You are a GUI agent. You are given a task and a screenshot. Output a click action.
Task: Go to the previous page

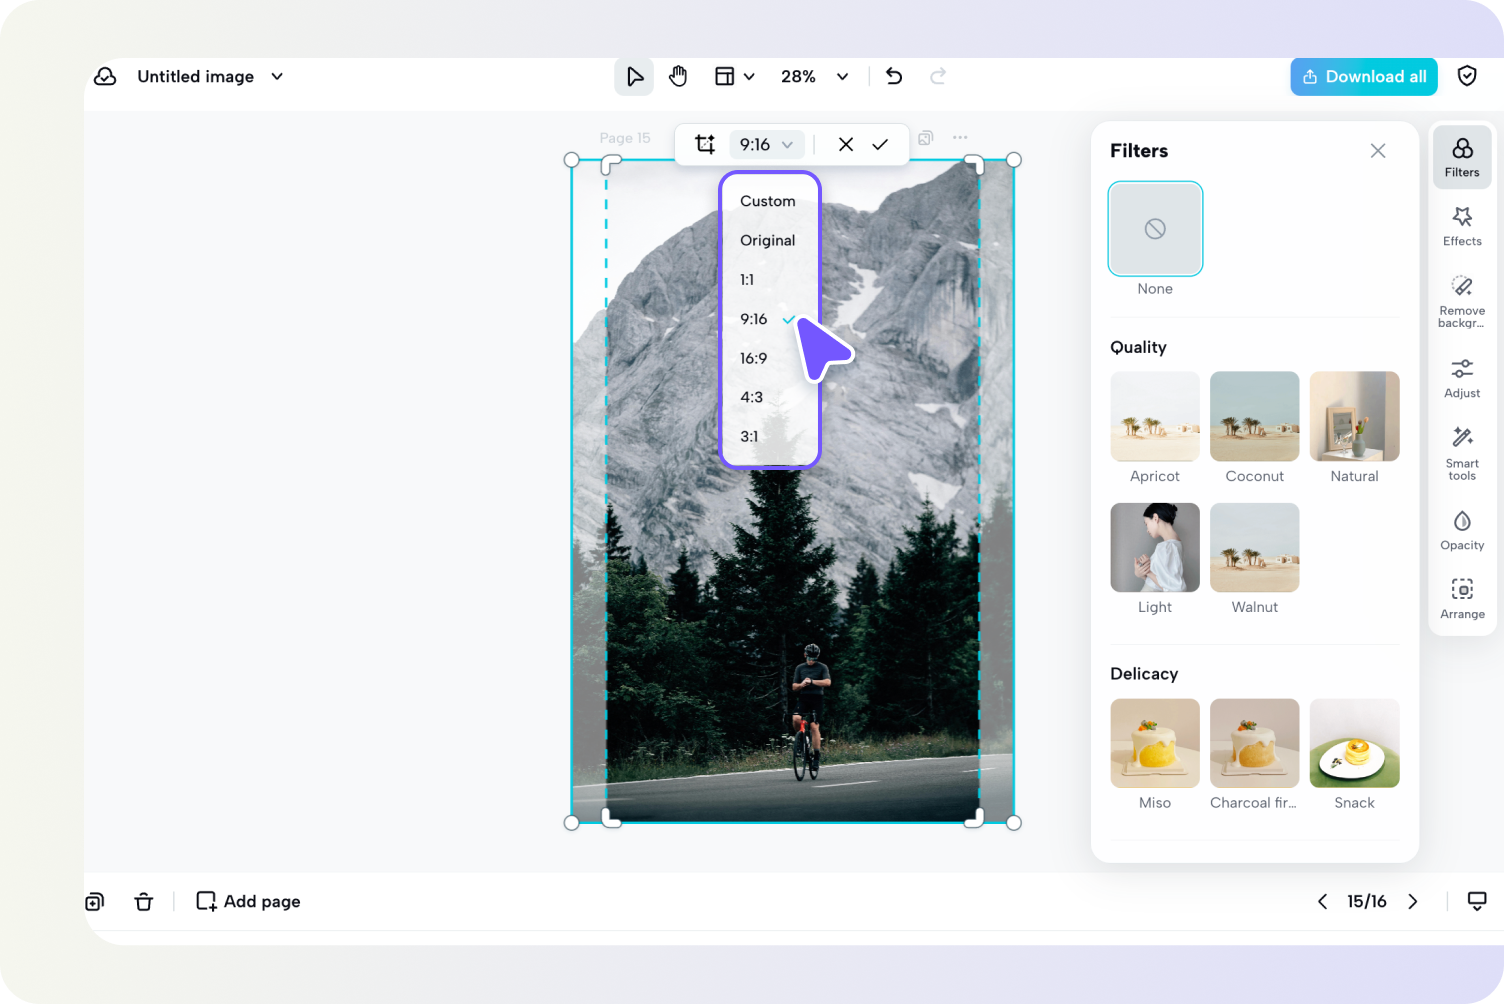coord(1322,902)
